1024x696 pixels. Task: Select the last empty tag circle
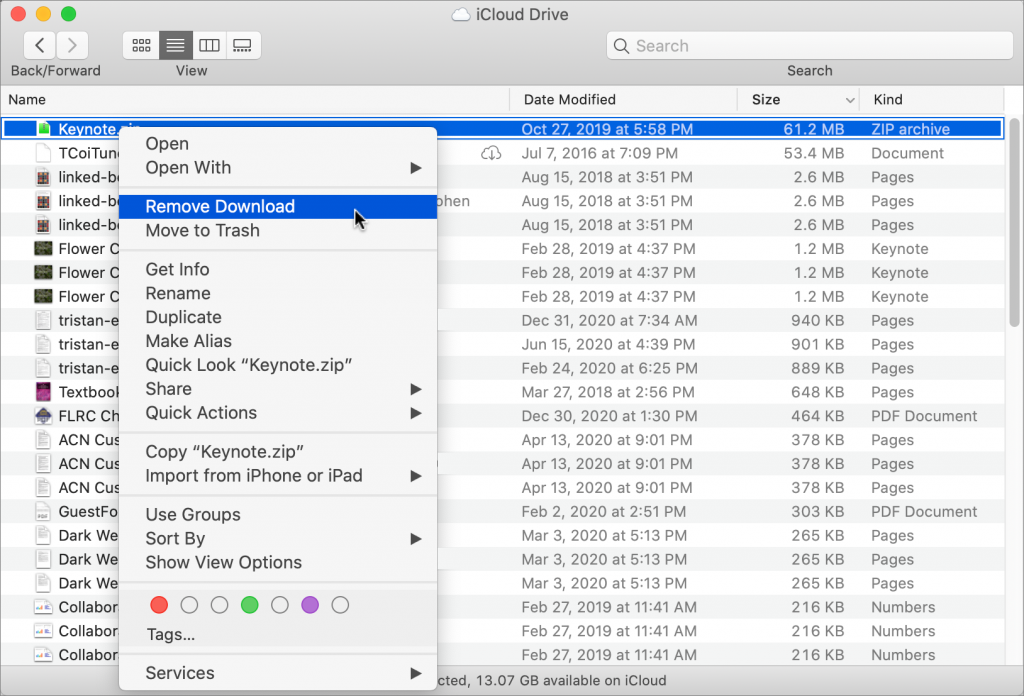340,605
